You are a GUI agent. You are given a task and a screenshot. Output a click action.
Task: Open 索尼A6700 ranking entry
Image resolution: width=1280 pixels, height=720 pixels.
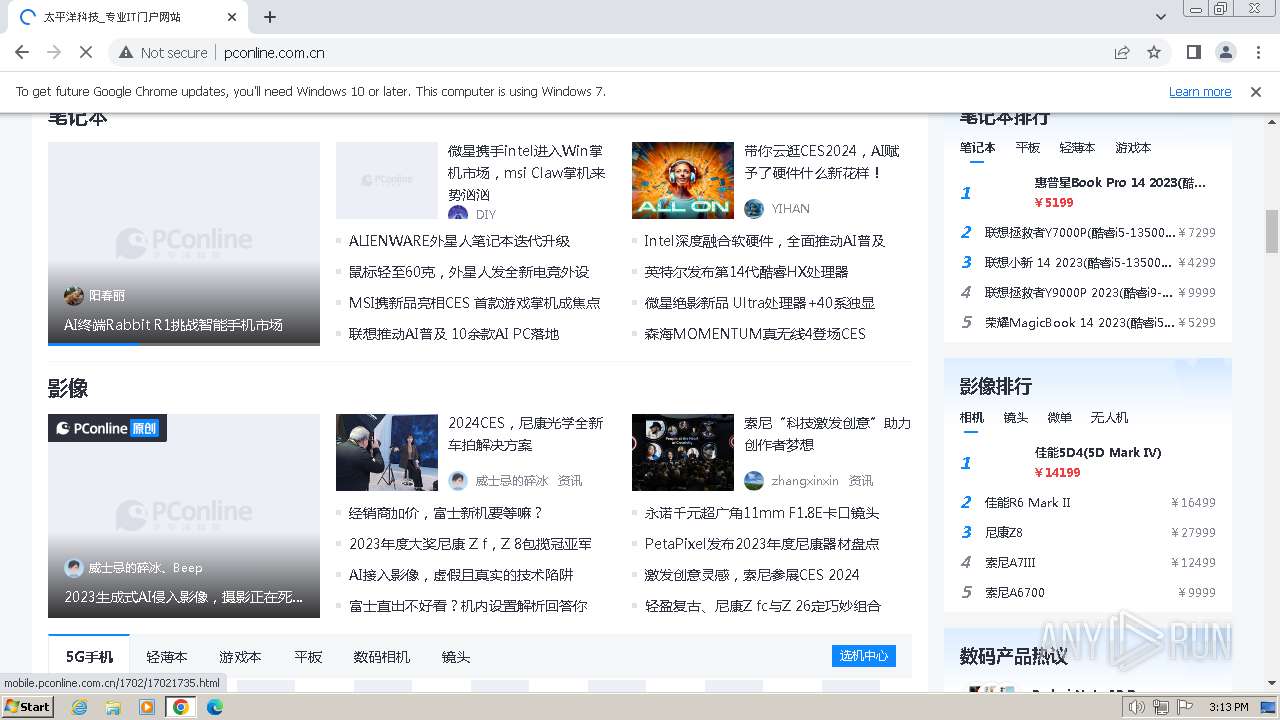tap(1014, 592)
